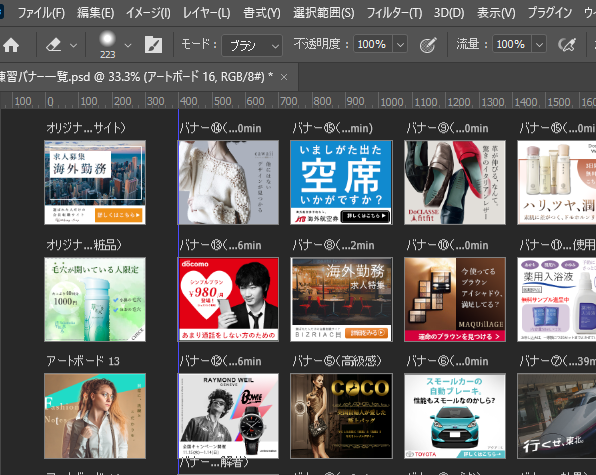Click the horizontal ruler at 500 mark
The image size is (596, 475).
222,101
